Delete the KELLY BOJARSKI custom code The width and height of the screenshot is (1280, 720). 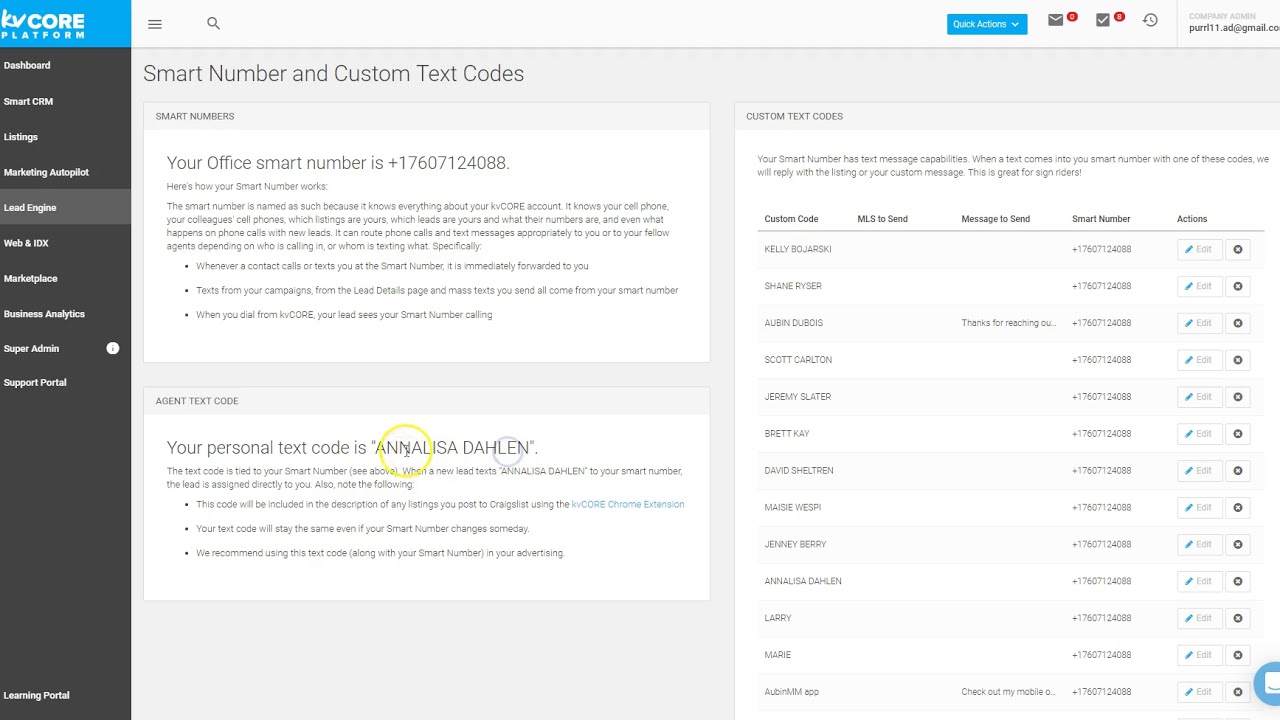(1238, 249)
